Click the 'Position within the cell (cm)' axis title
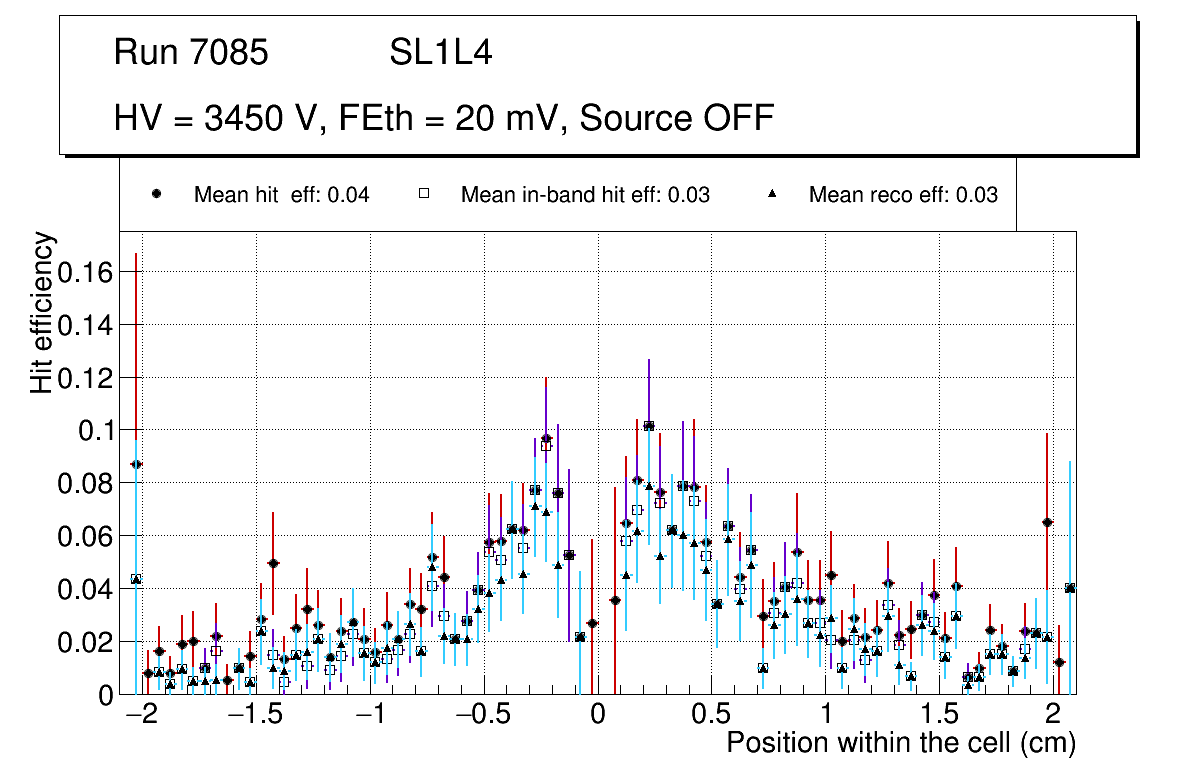This screenshot has width=1196, height=772. pos(900,743)
